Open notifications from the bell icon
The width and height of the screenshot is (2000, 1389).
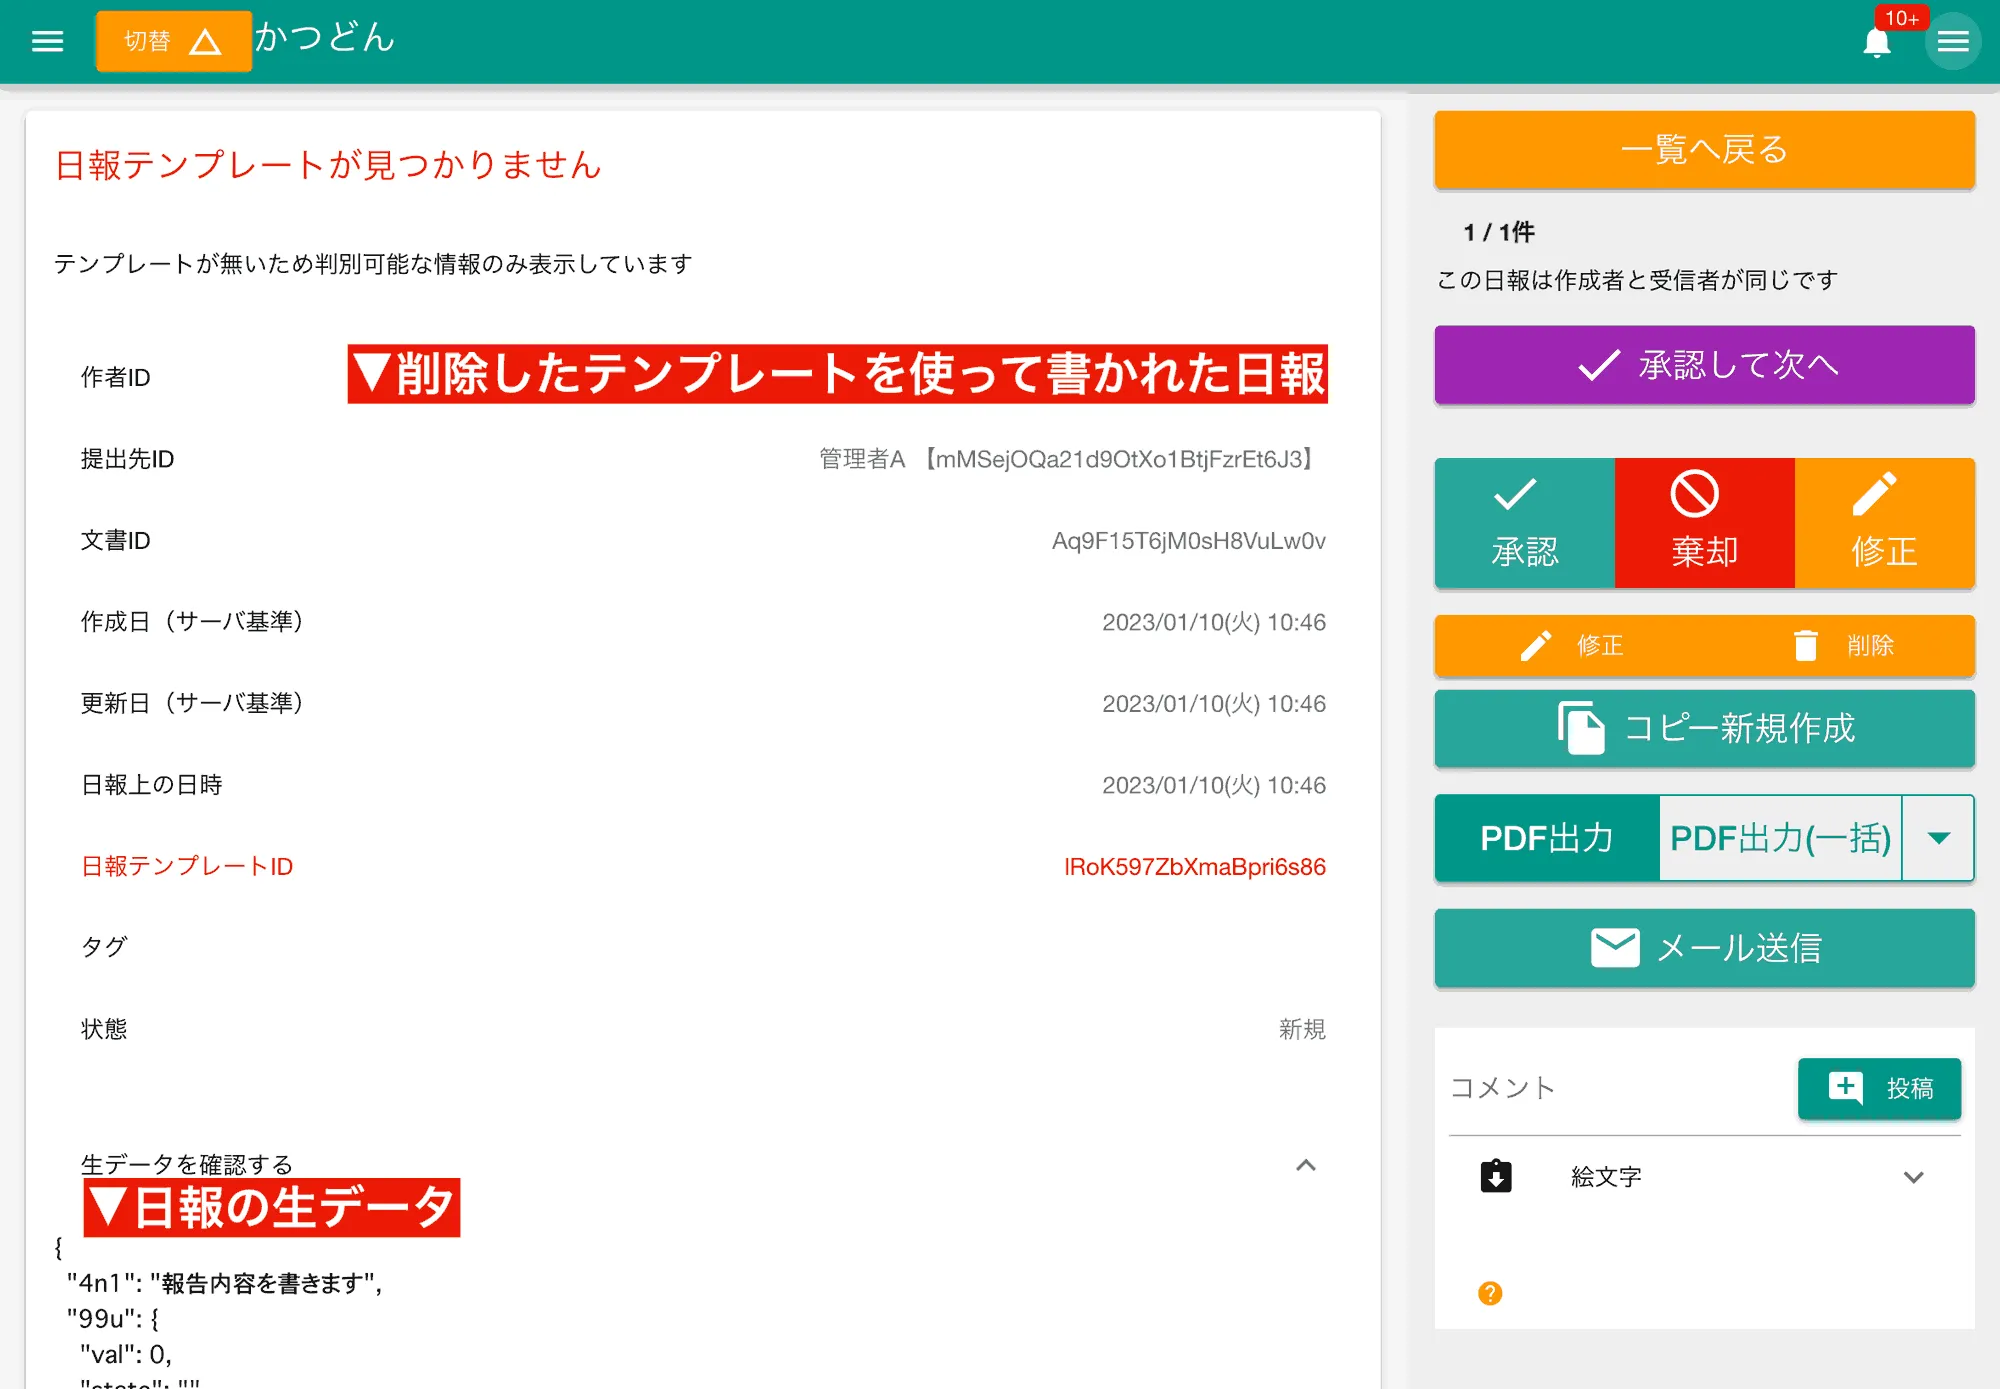[1878, 42]
